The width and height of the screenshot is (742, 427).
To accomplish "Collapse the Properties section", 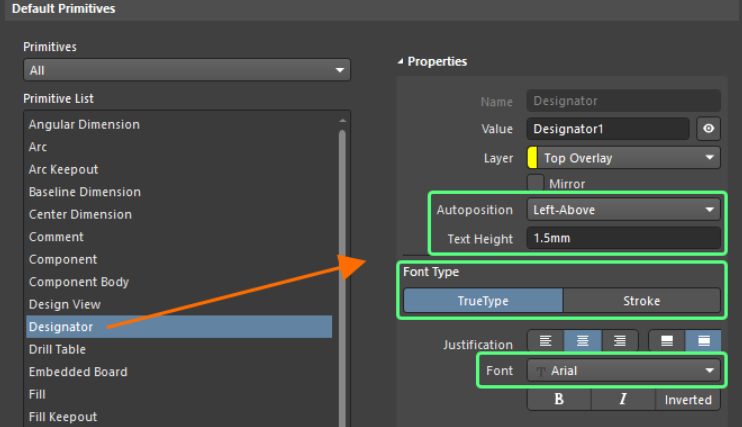I will [402, 62].
